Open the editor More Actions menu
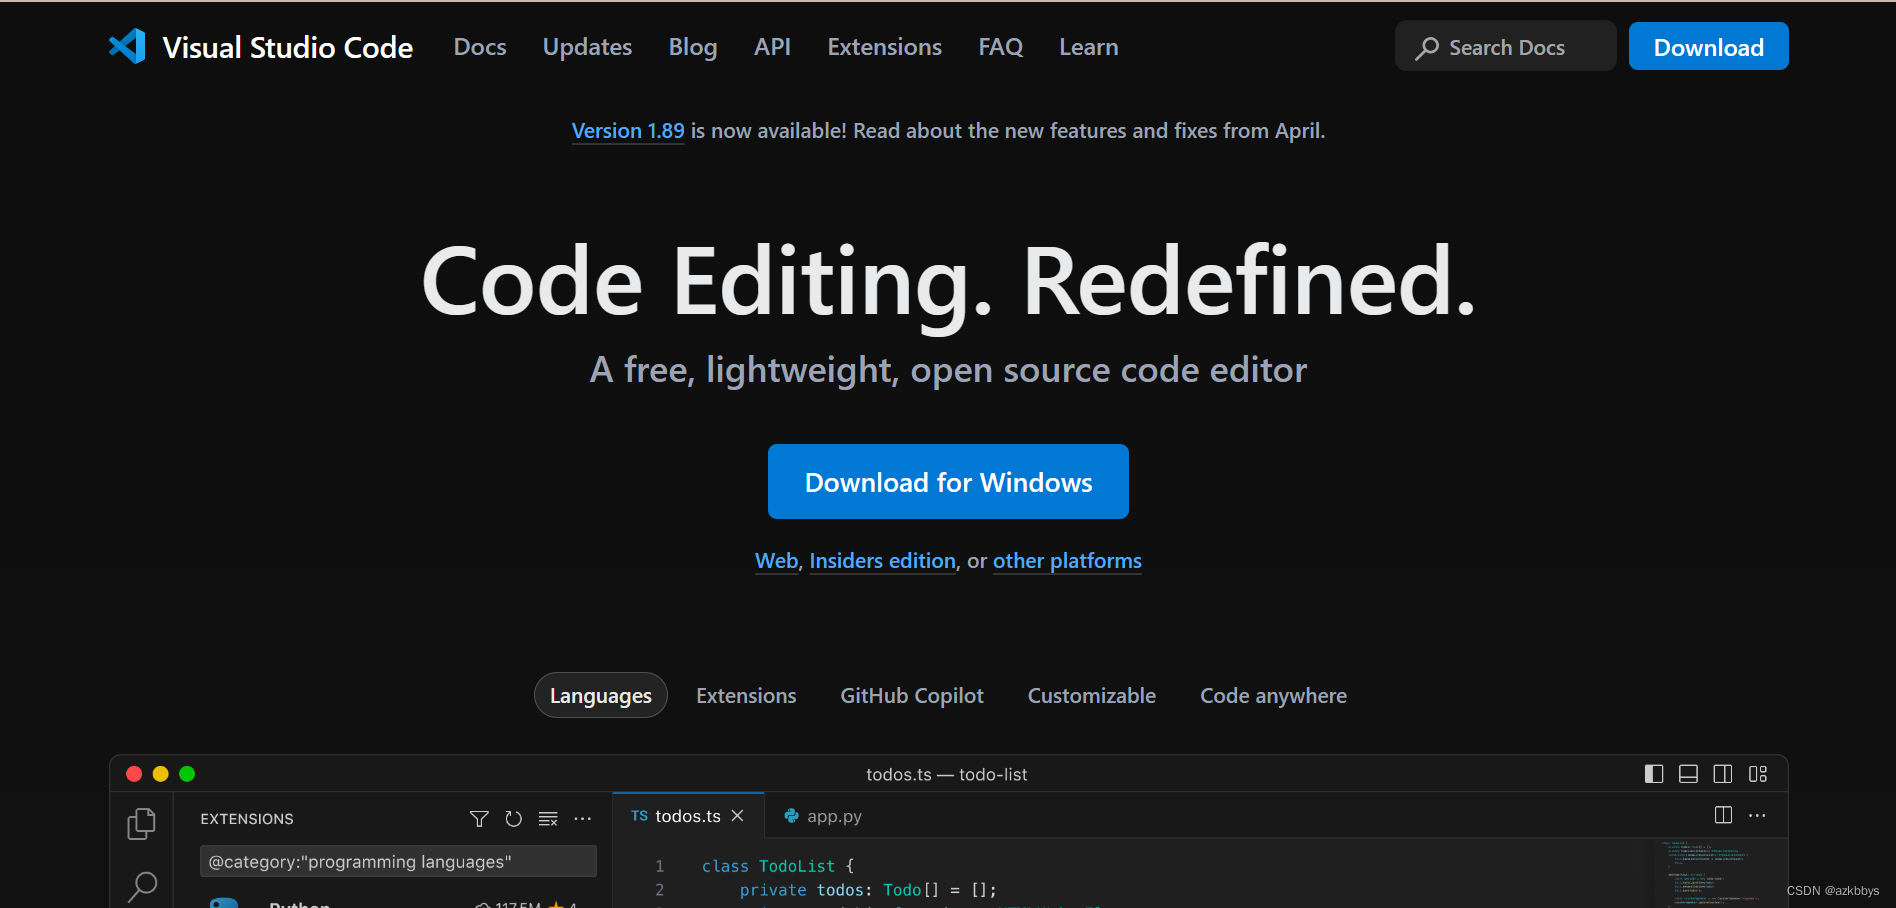 pyautogui.click(x=1757, y=815)
